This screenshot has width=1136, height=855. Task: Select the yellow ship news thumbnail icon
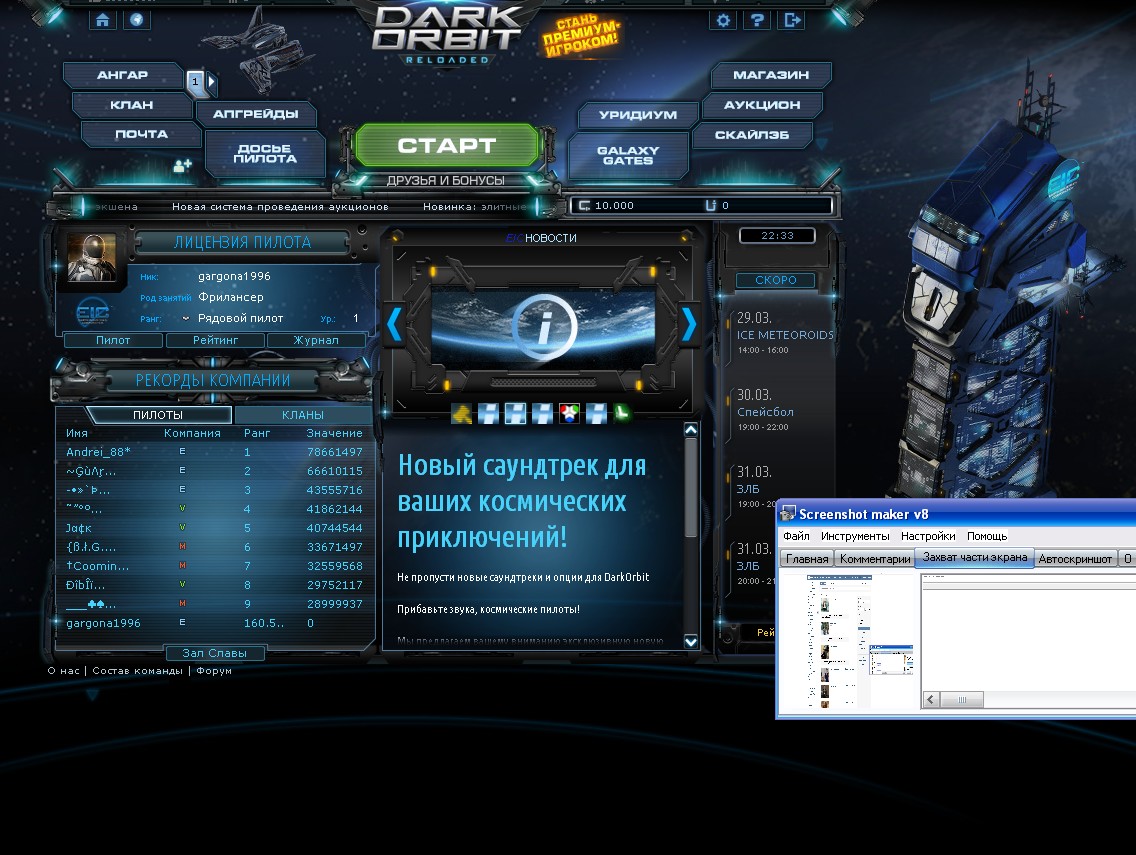(462, 414)
